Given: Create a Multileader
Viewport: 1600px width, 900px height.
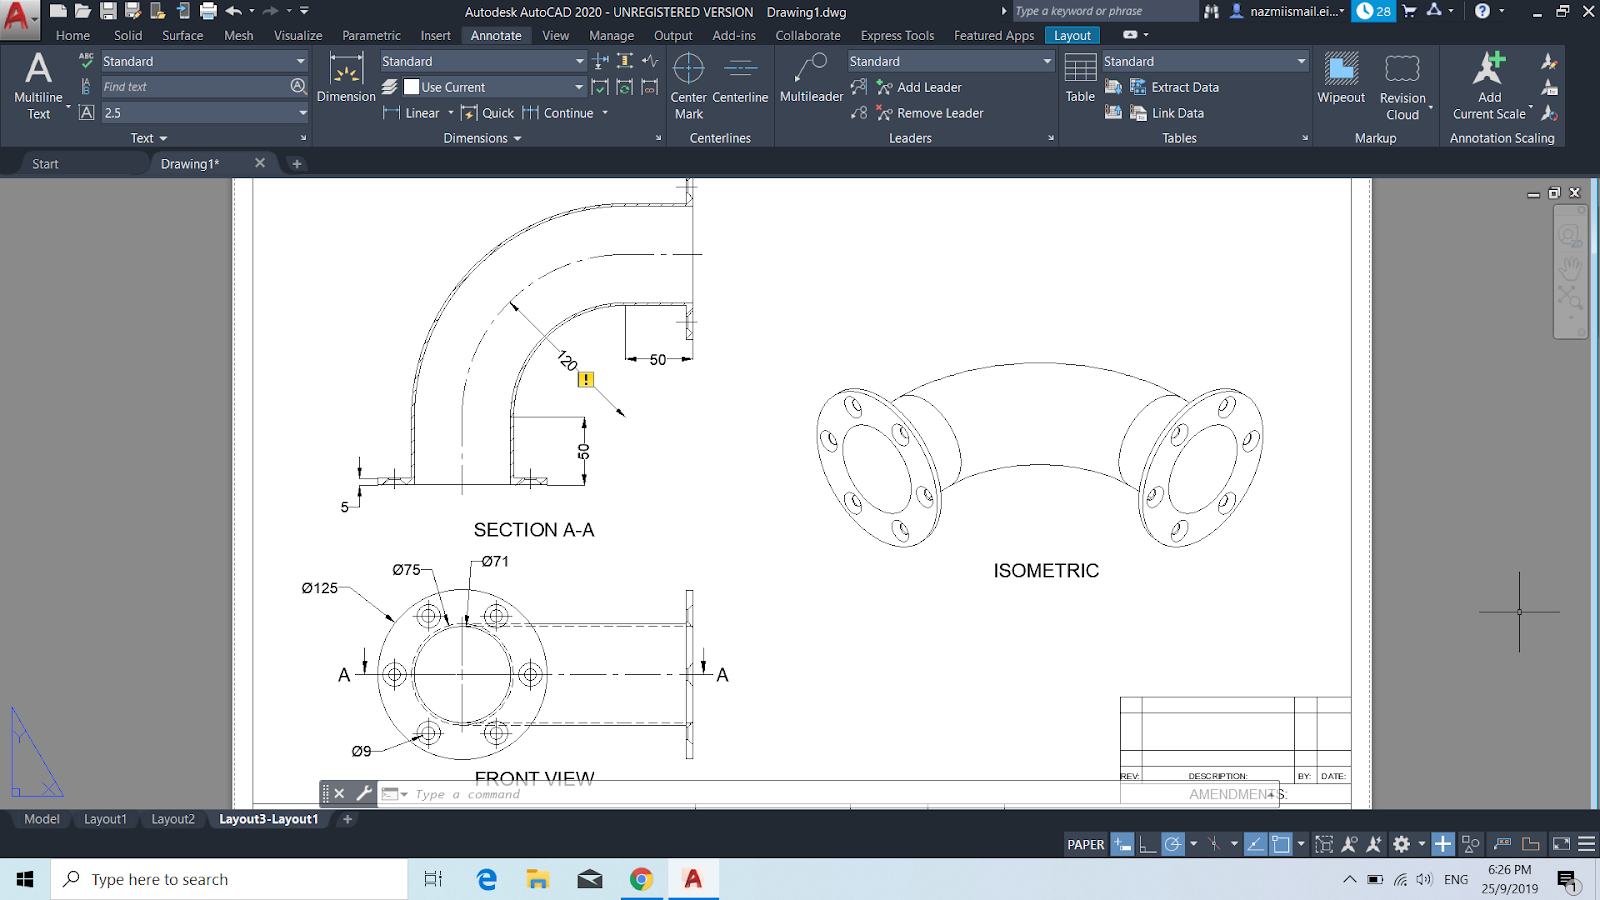Looking at the screenshot, I should [x=811, y=78].
